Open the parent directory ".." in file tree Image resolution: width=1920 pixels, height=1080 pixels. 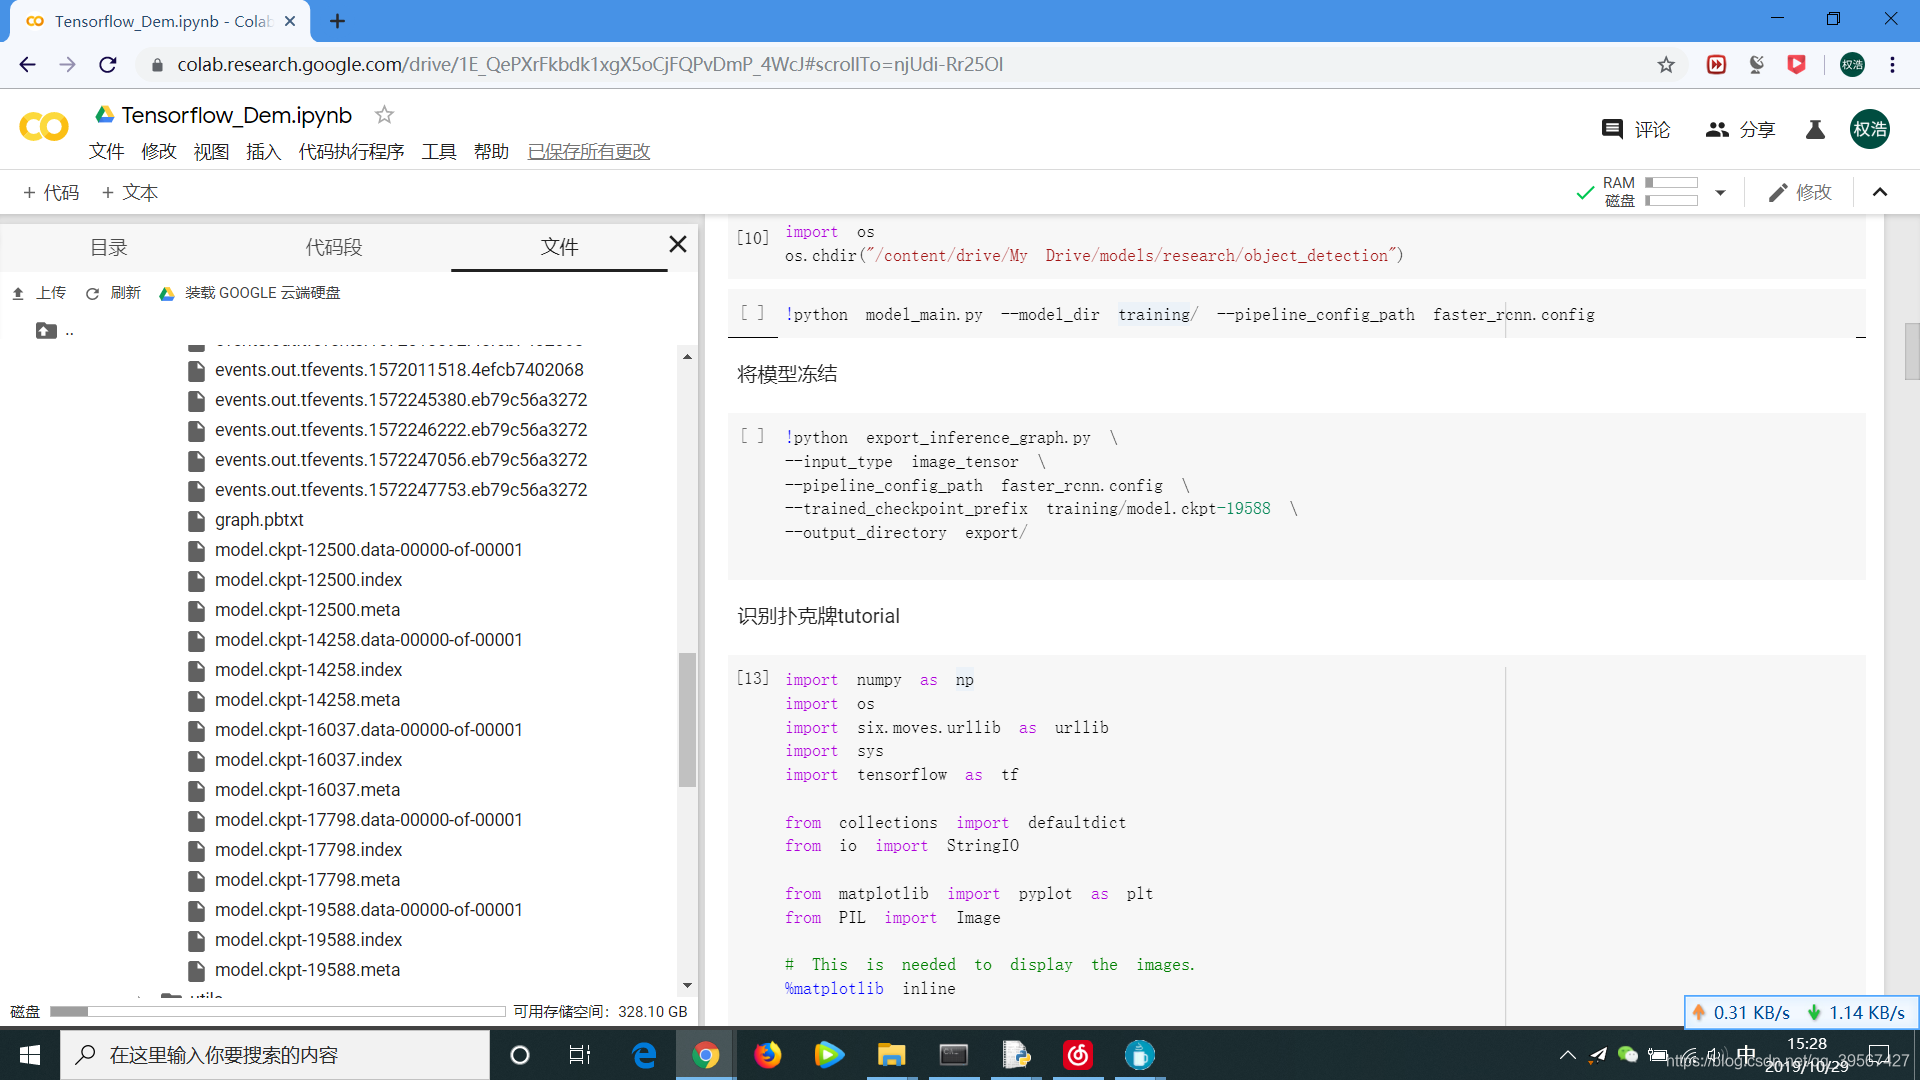55,330
